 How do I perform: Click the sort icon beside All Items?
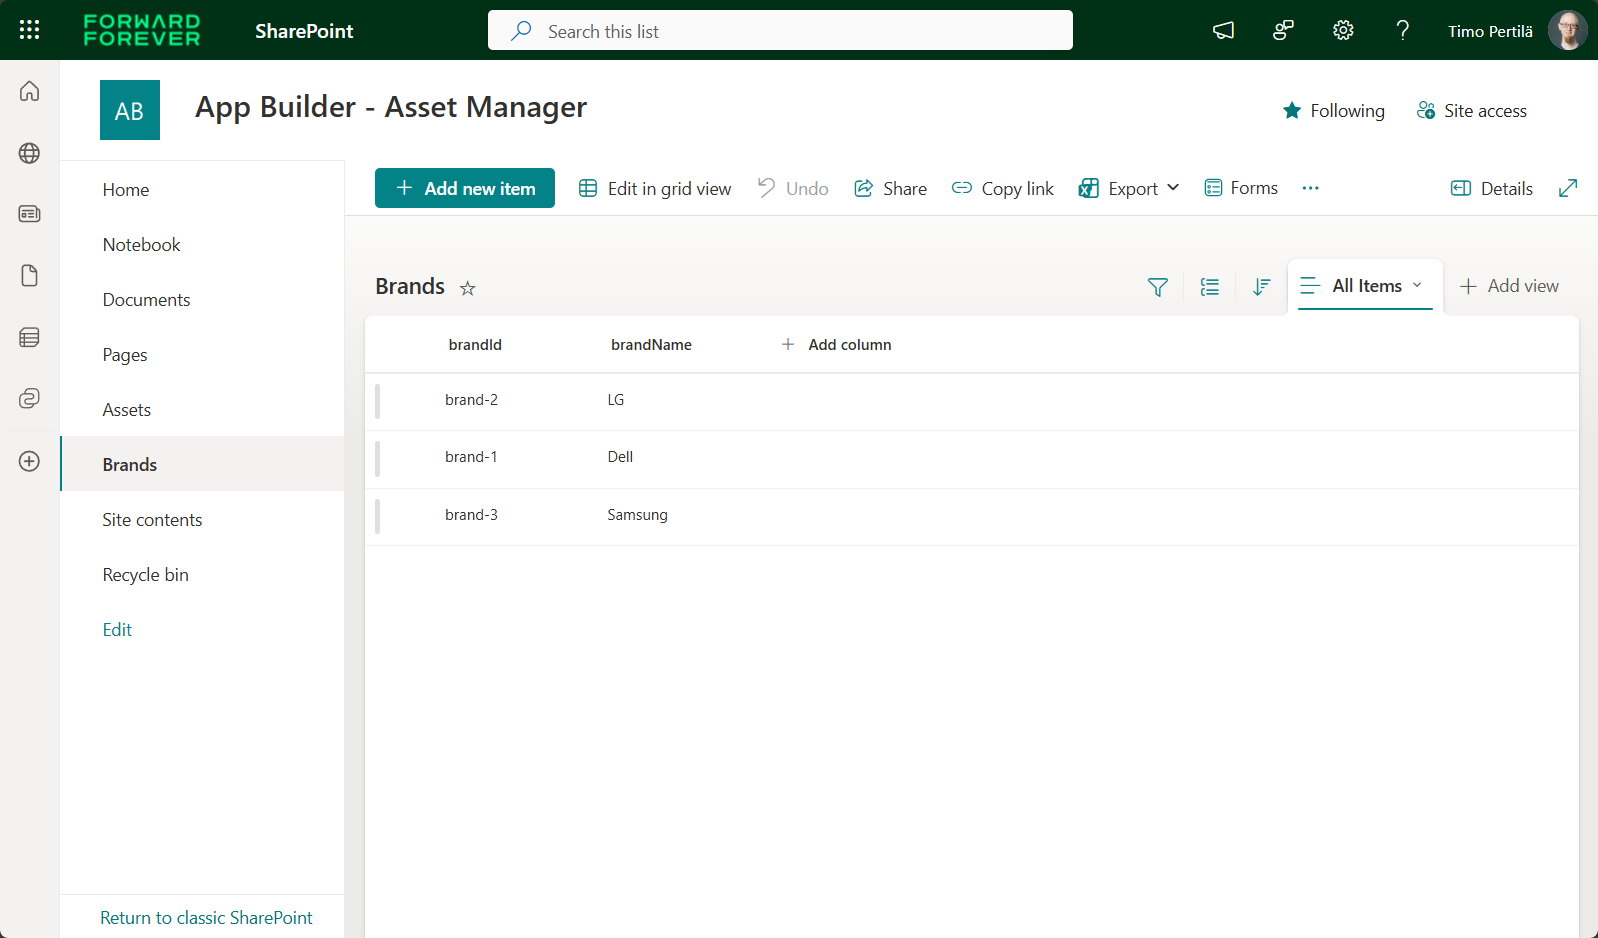1261,287
